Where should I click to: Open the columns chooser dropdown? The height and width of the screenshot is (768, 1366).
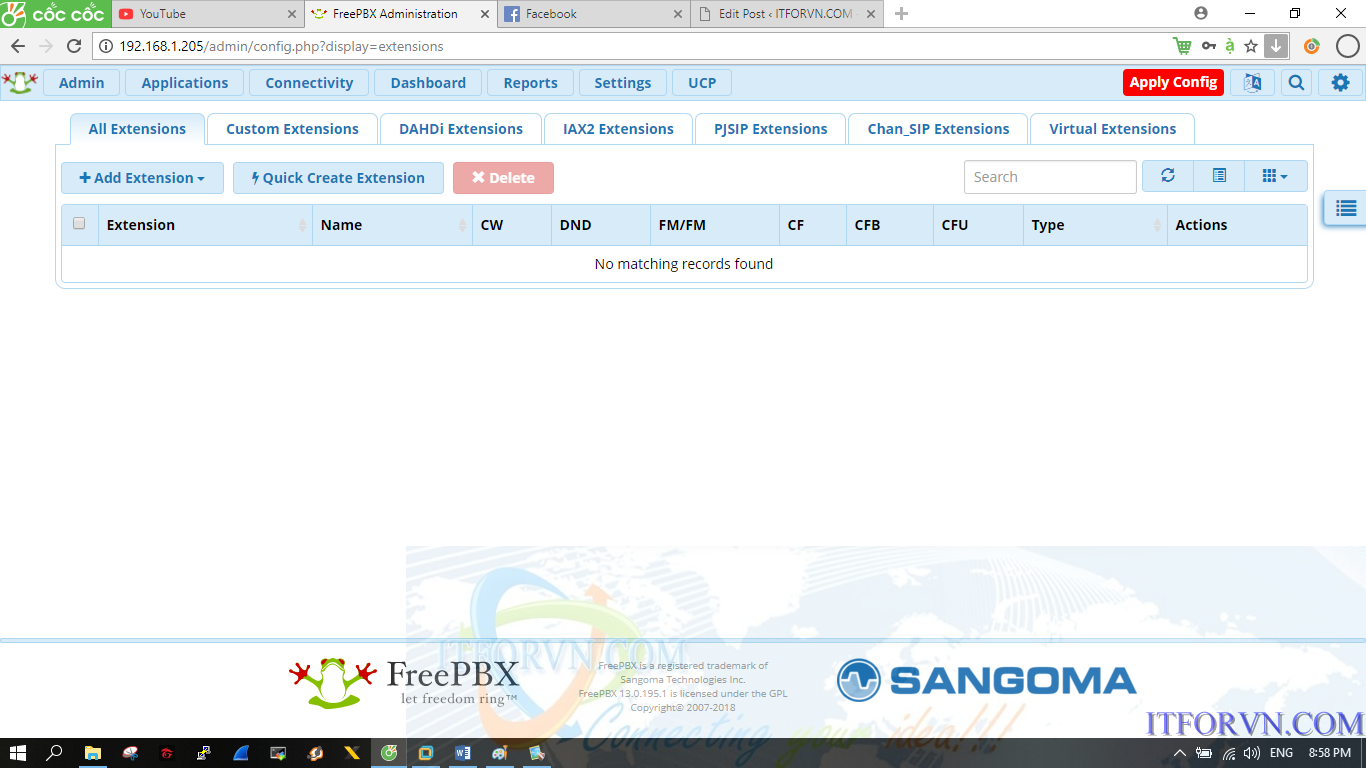1275,176
